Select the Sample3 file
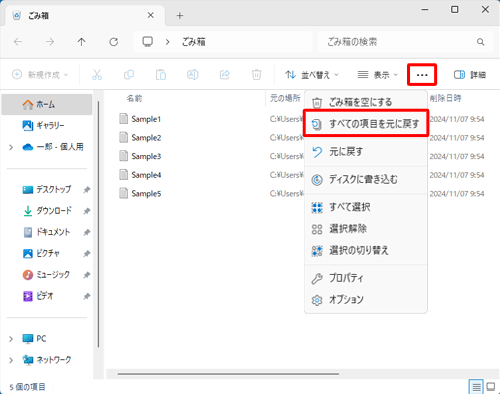The width and height of the screenshot is (500, 394). click(x=140, y=156)
